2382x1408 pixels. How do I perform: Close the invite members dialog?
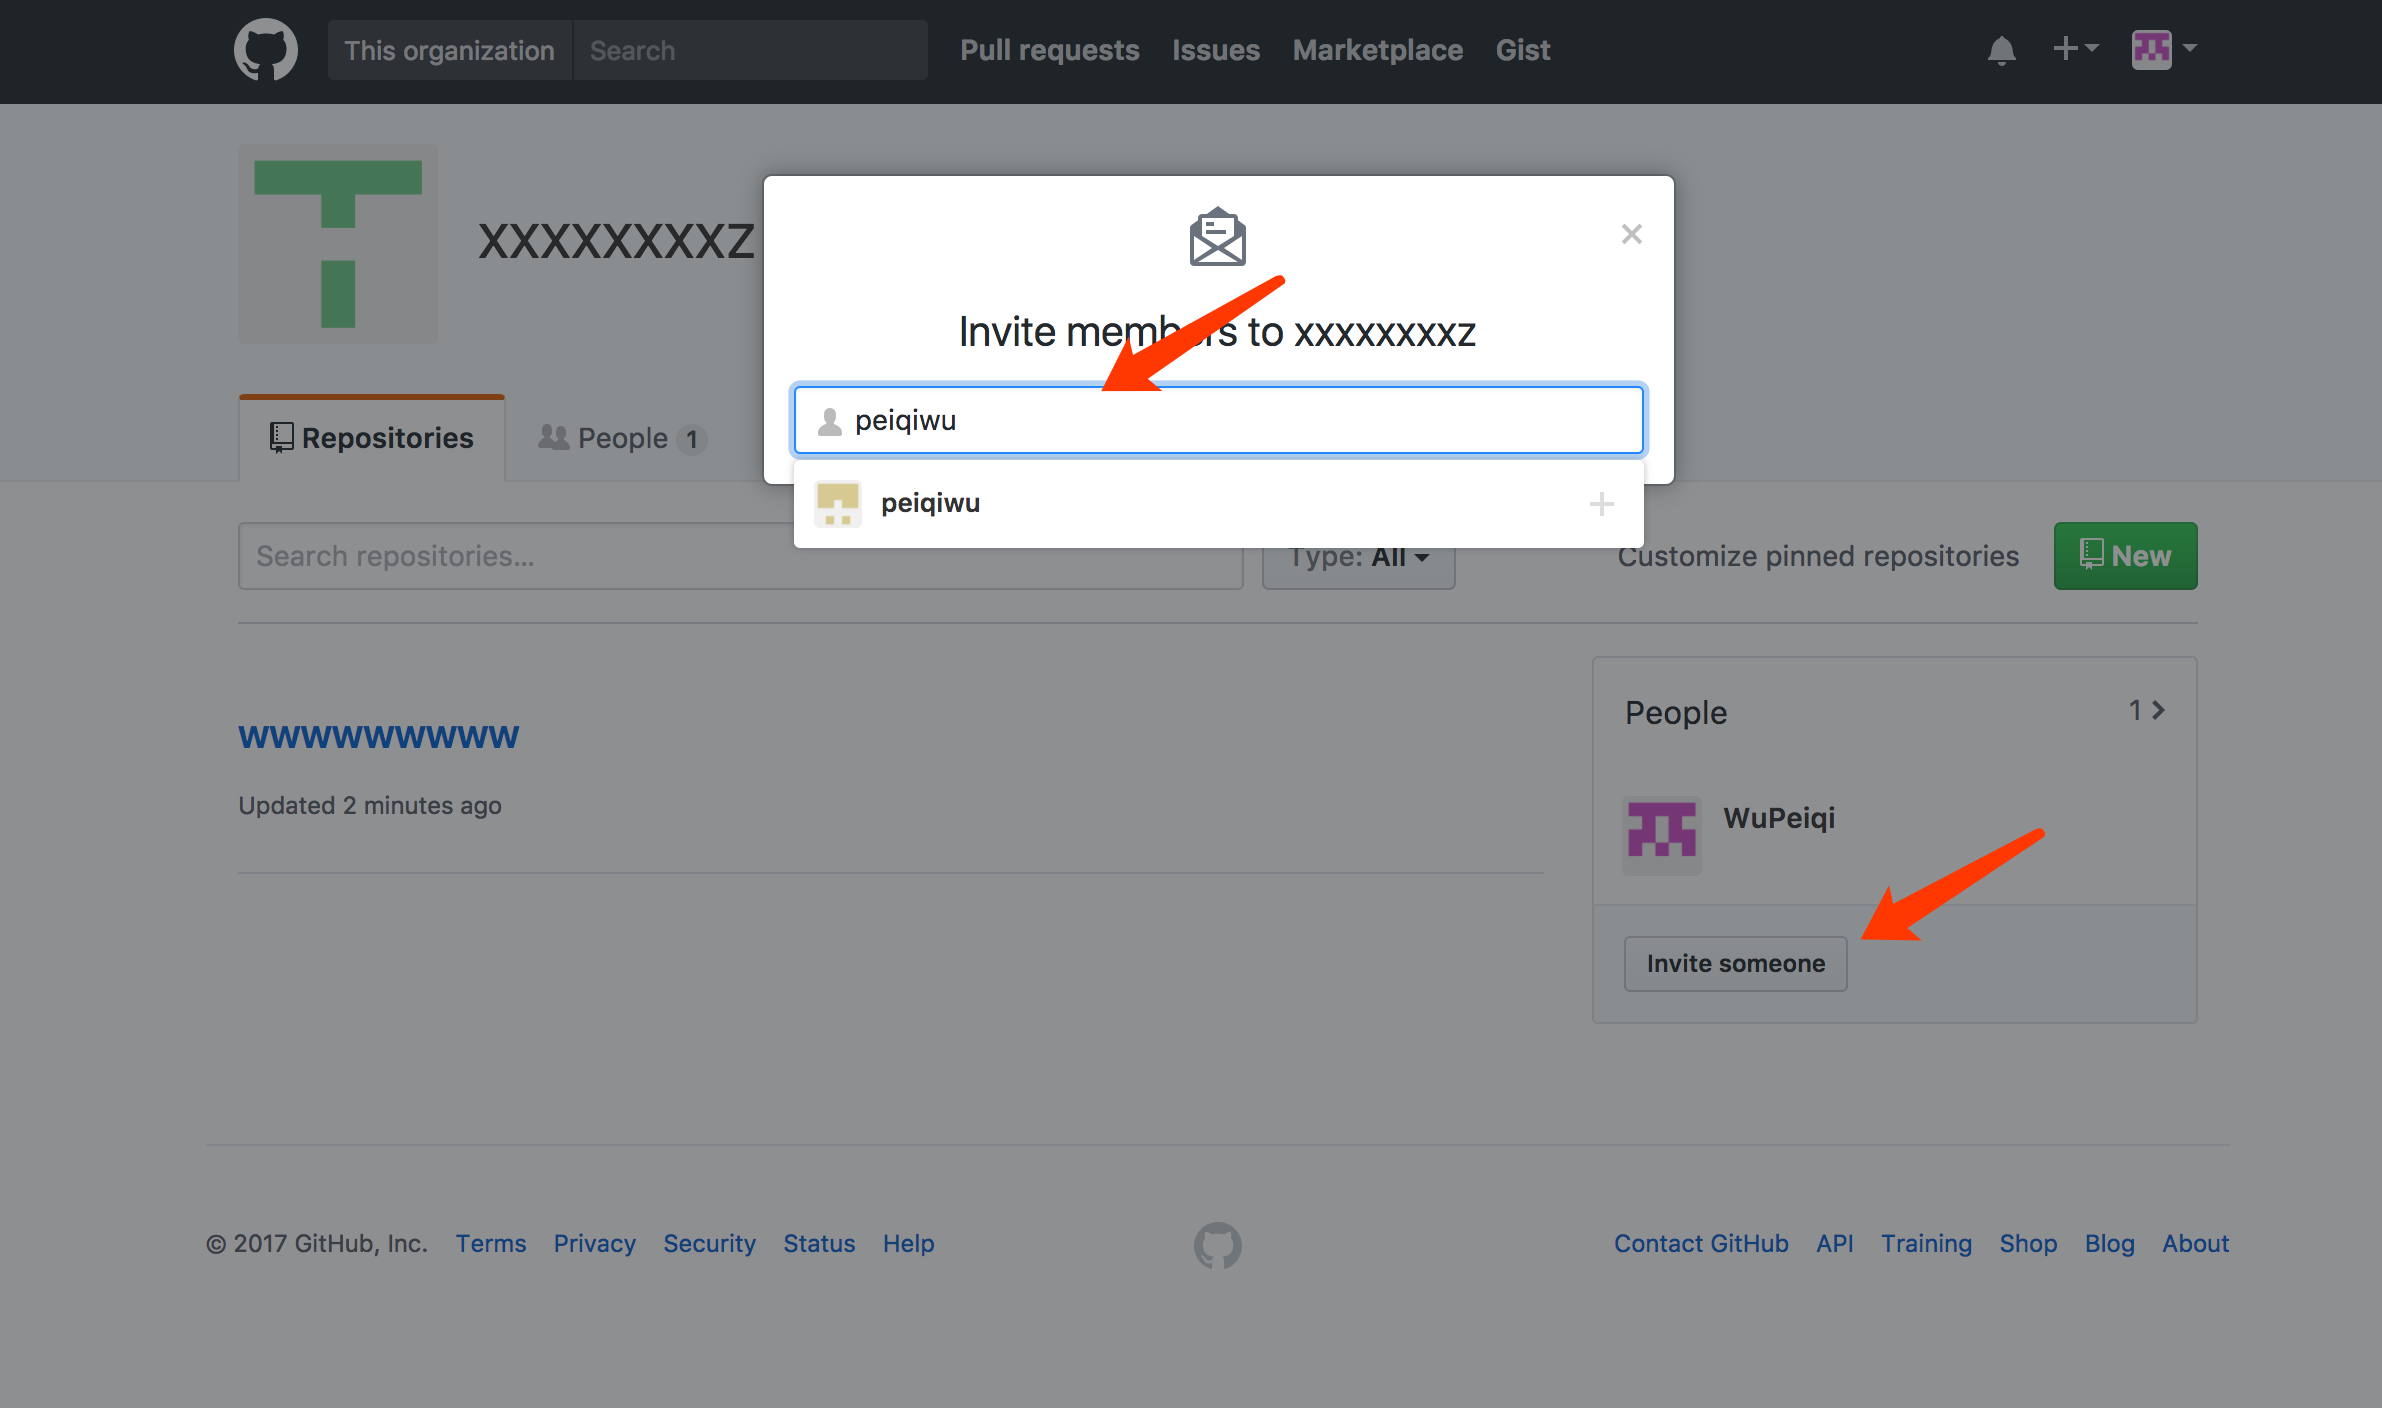[x=1631, y=234]
